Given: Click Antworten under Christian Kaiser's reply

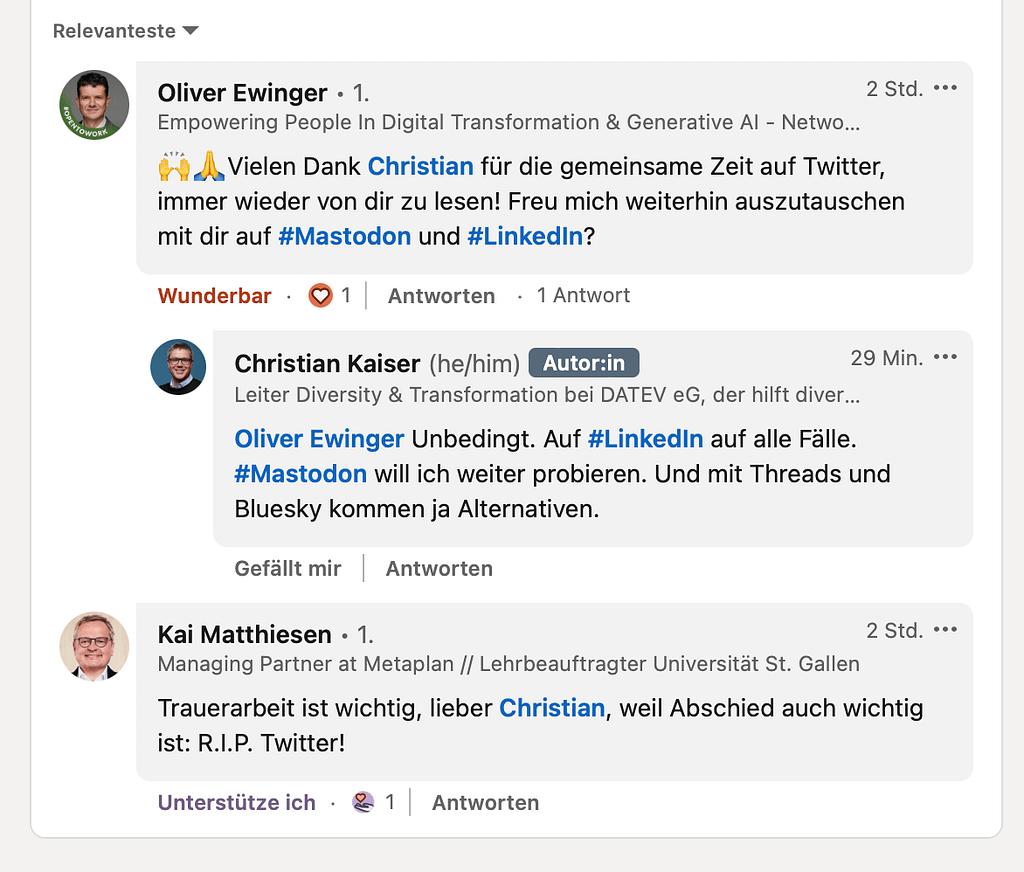Looking at the screenshot, I should (x=439, y=569).
